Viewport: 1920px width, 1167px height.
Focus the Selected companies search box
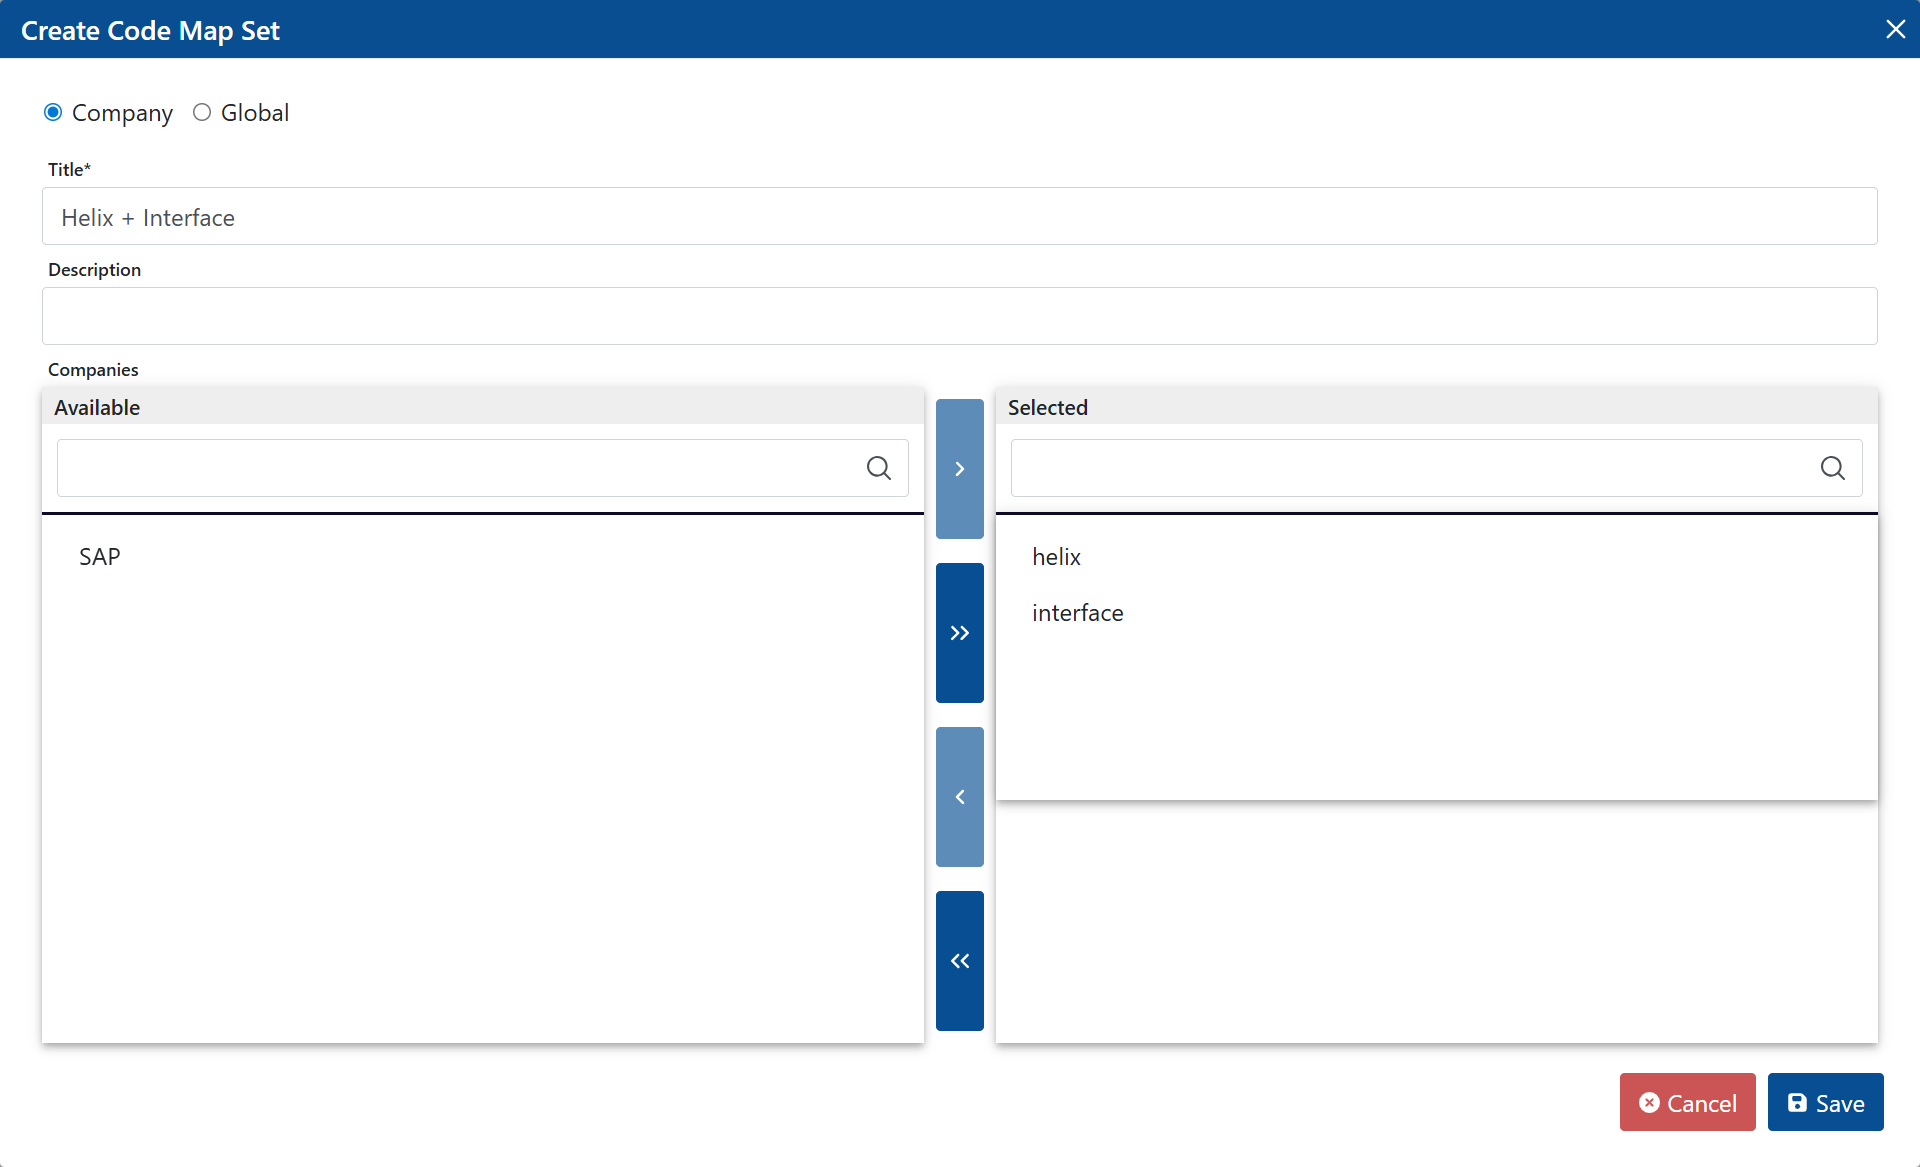coord(1436,468)
